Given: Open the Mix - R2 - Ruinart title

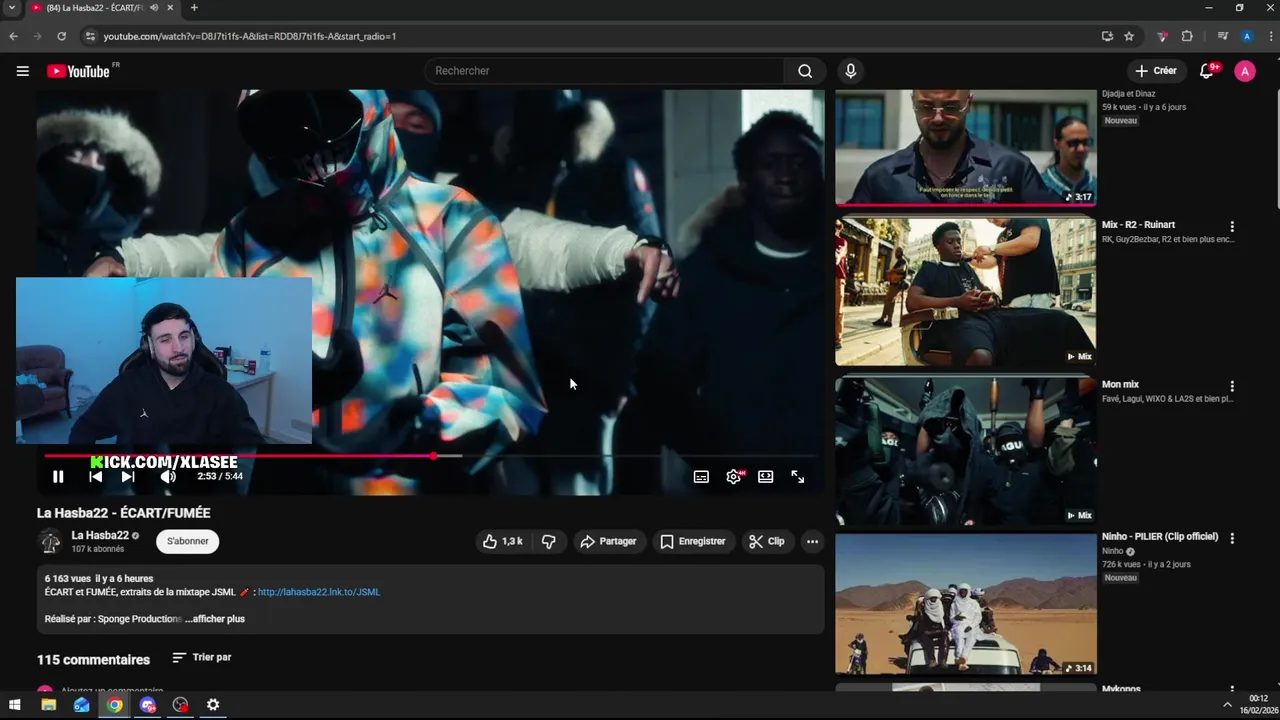Looking at the screenshot, I should pos(1138,225).
